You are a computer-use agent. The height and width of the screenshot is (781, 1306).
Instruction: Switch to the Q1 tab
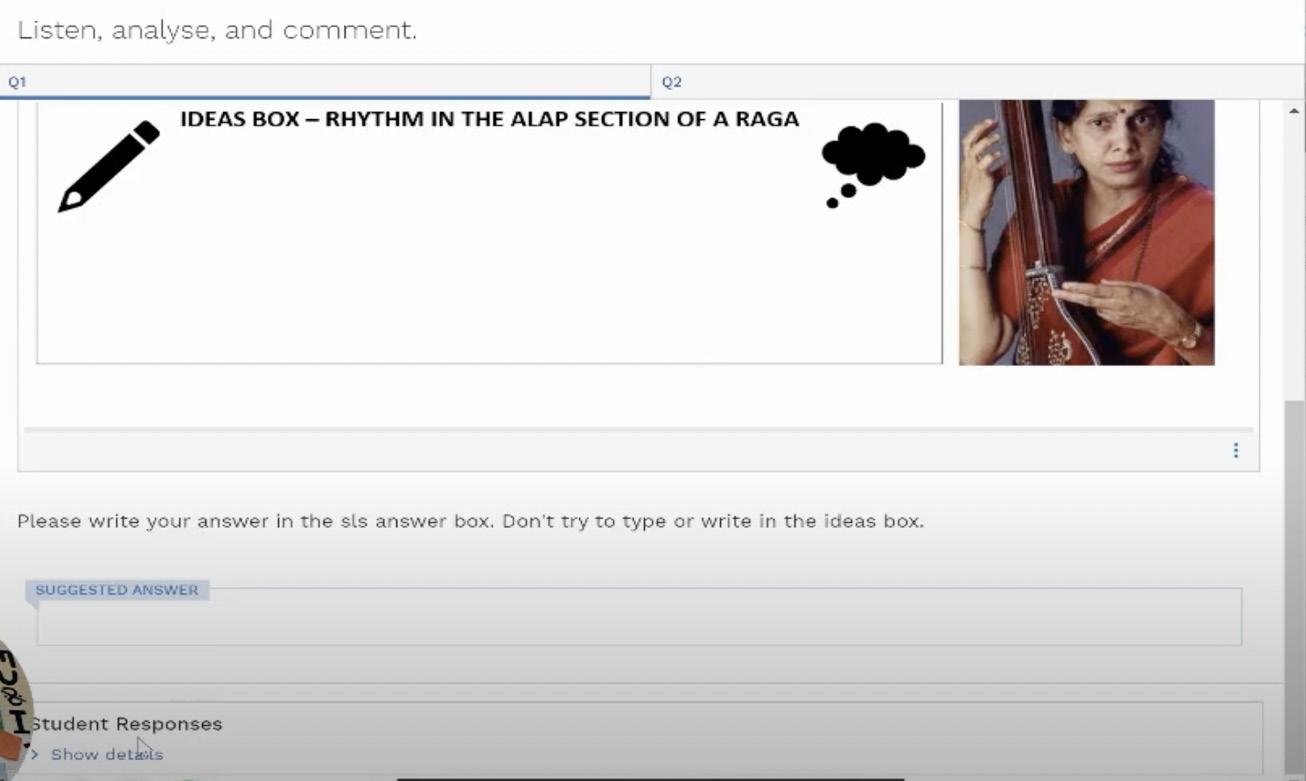(x=325, y=82)
